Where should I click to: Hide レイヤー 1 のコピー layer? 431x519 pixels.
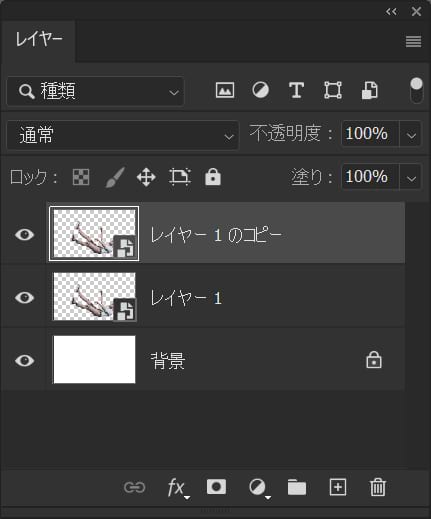click(x=24, y=235)
